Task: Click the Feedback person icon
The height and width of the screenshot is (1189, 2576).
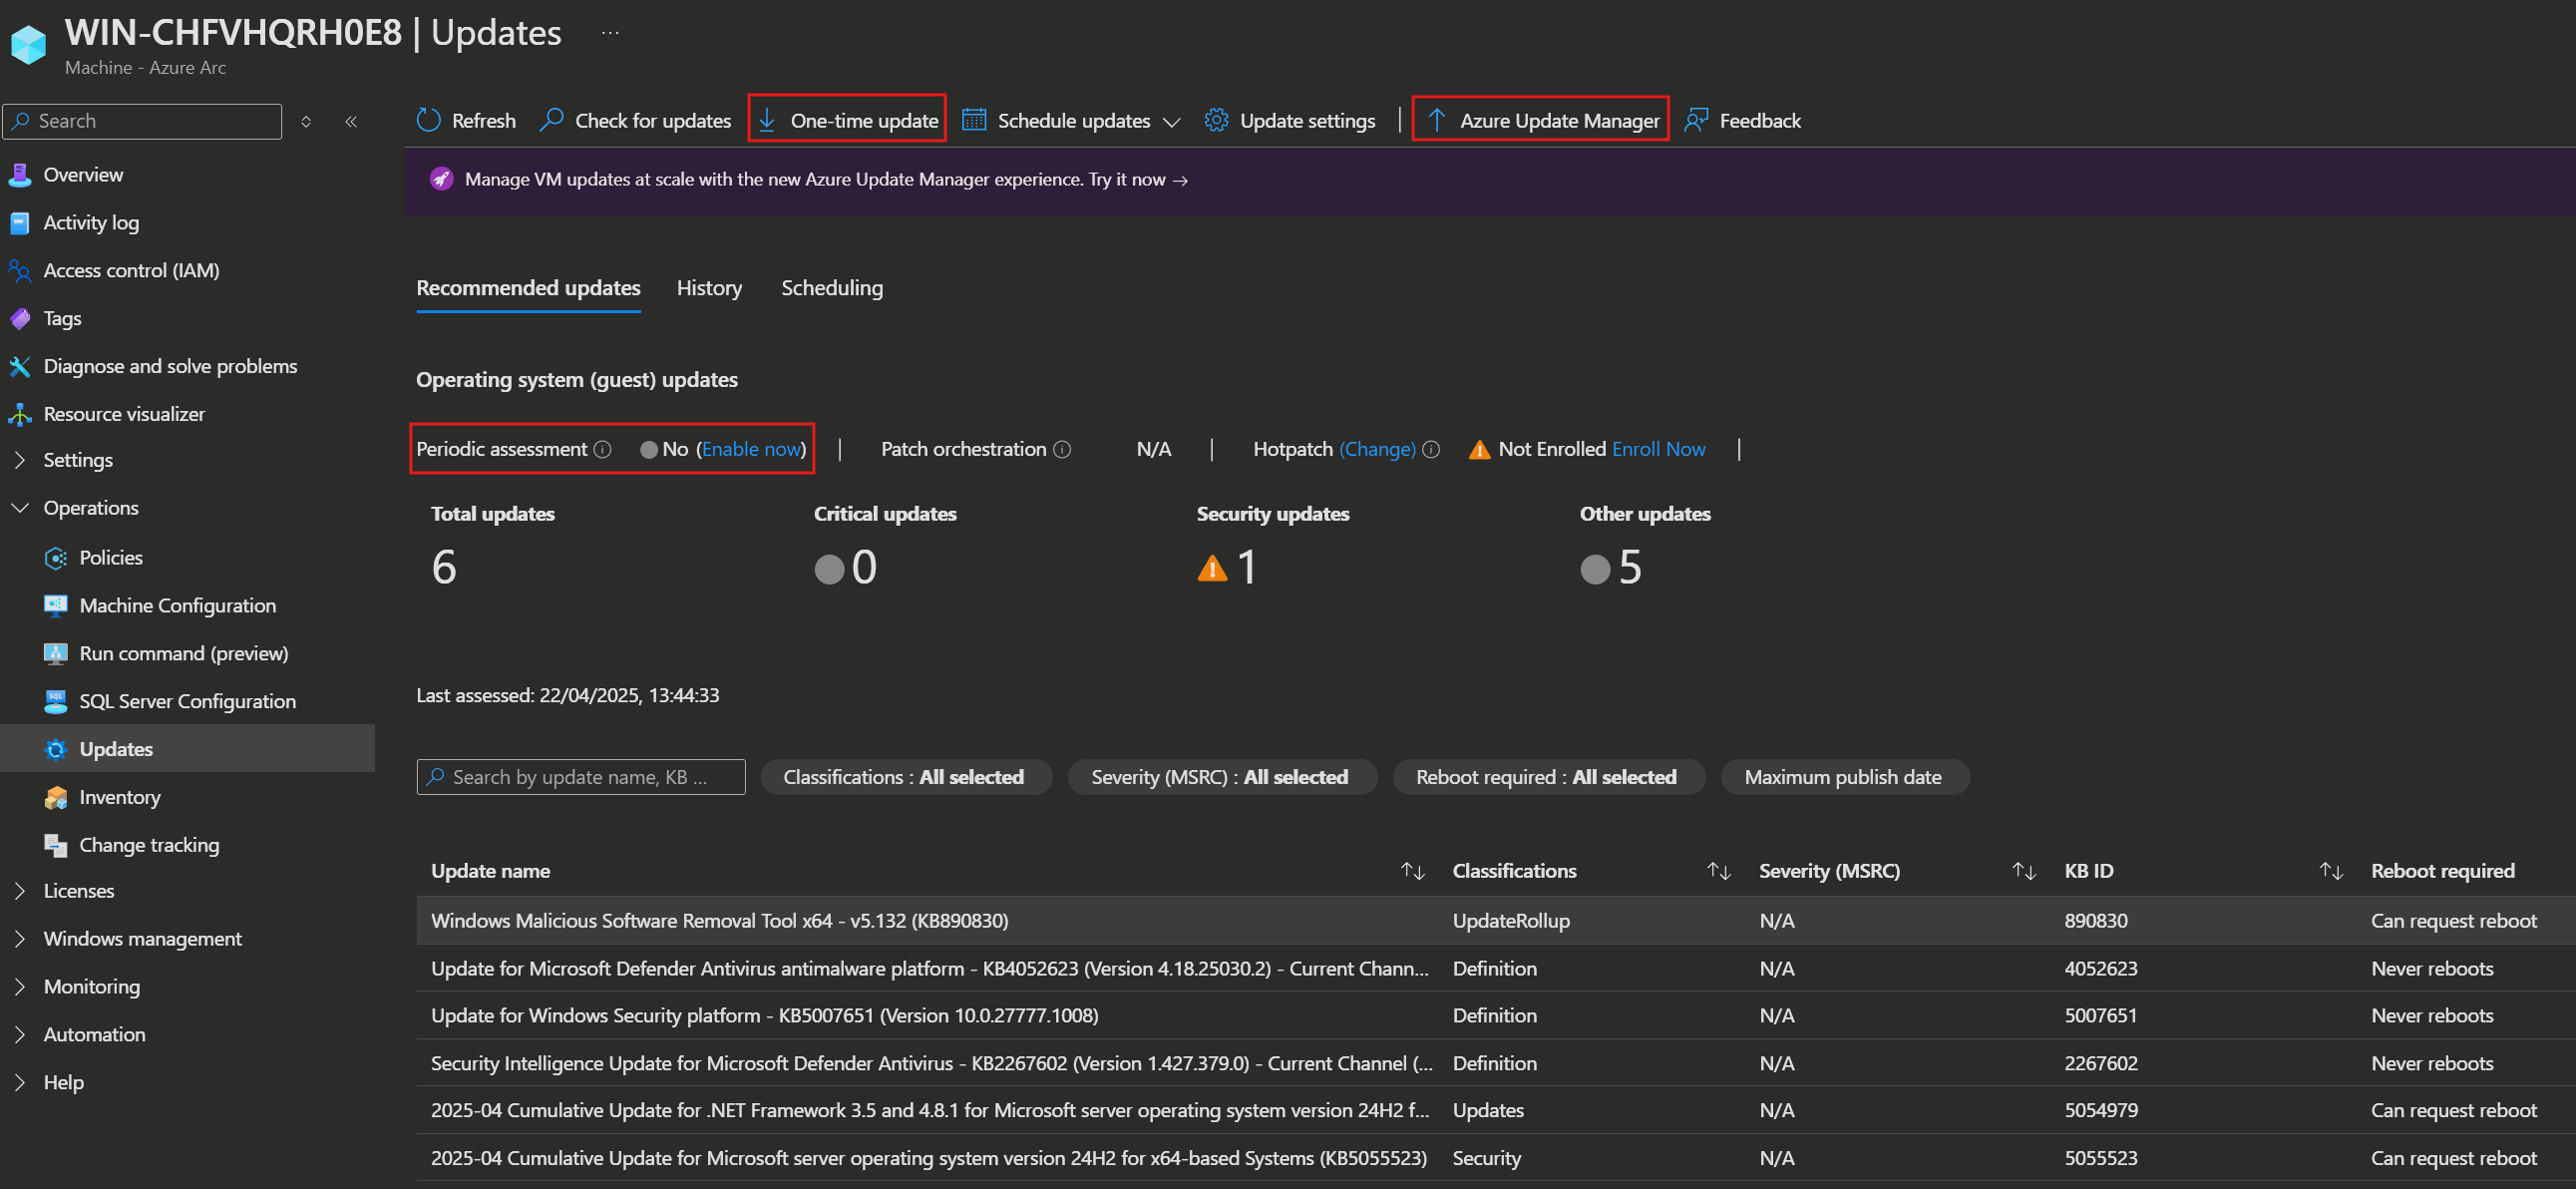Action: tap(1696, 120)
